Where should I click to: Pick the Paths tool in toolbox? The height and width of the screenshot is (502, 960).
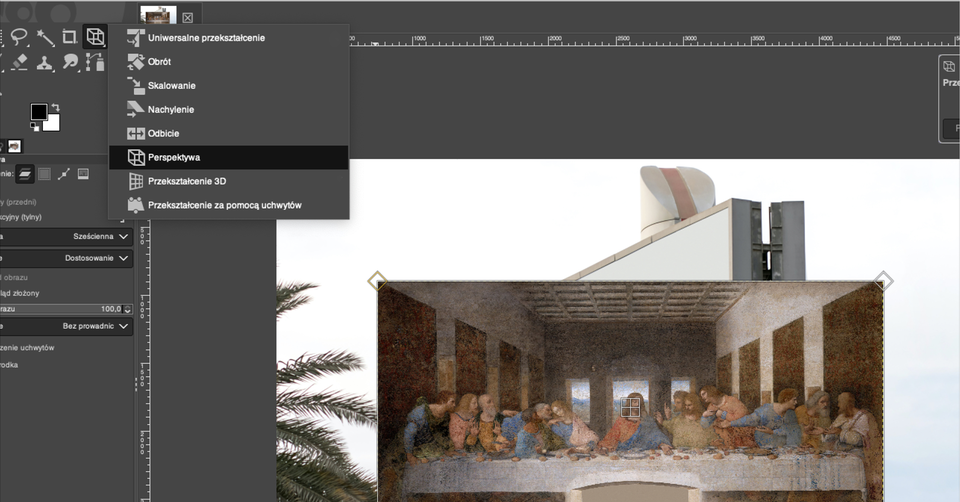(95, 63)
